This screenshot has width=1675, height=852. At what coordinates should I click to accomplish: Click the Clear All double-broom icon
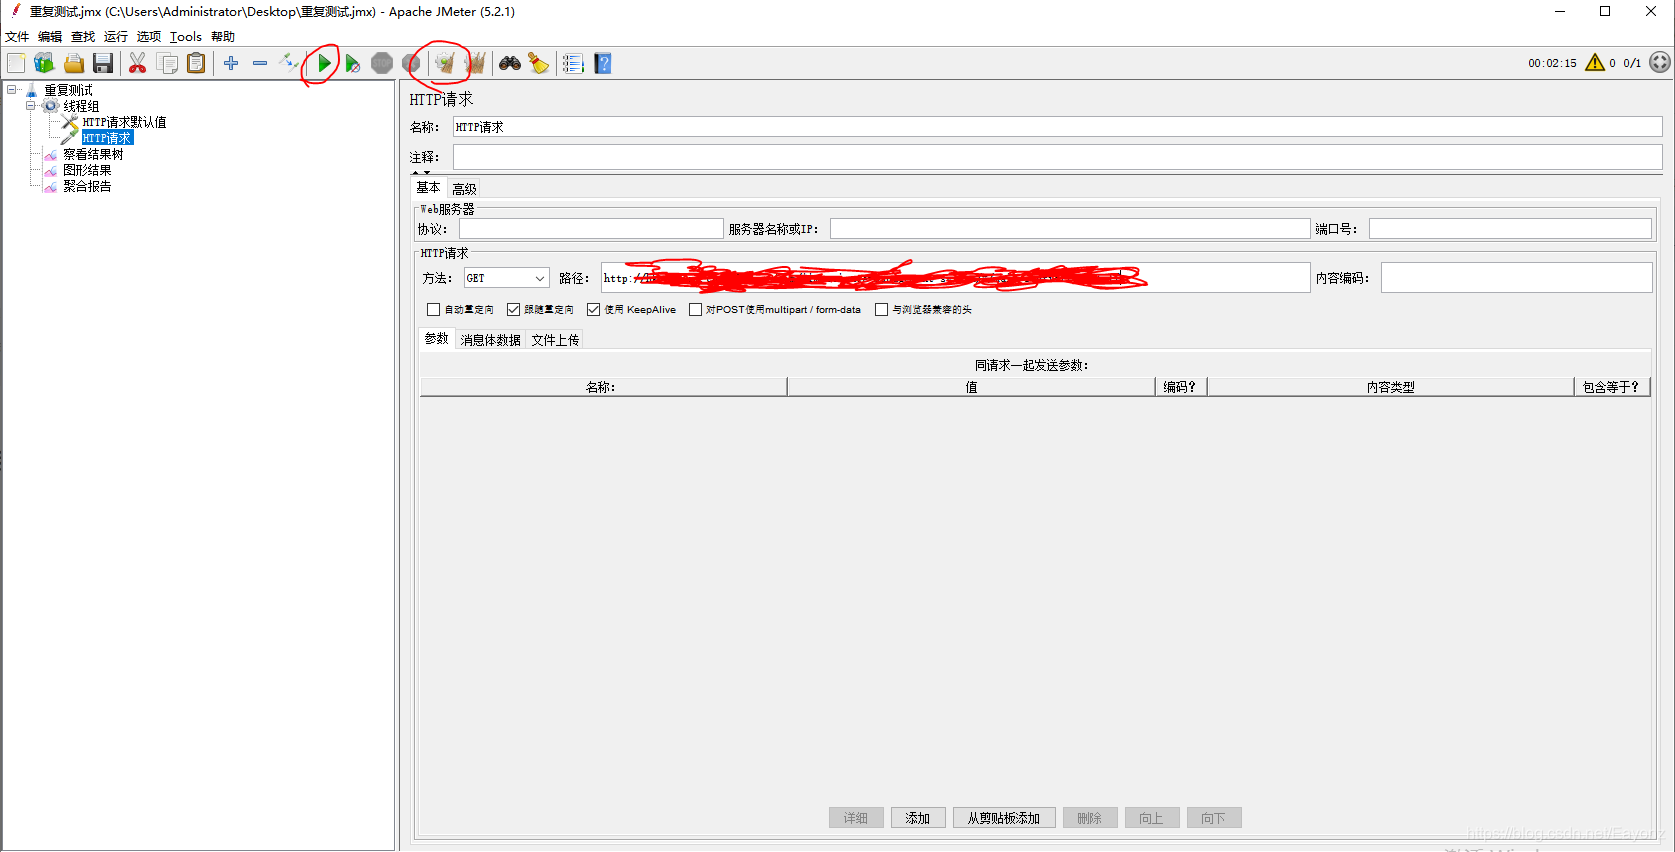click(475, 63)
